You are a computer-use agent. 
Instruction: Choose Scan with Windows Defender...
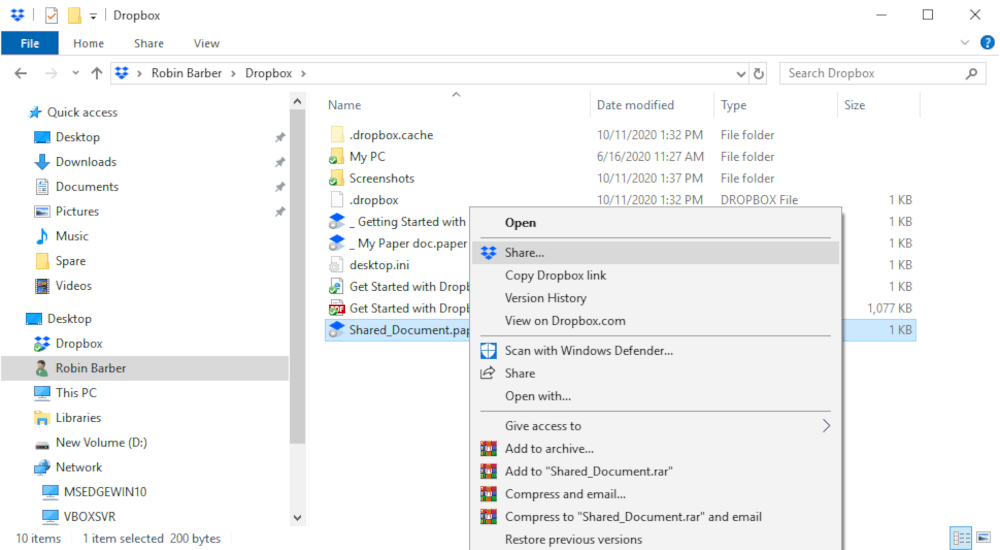pyautogui.click(x=656, y=351)
